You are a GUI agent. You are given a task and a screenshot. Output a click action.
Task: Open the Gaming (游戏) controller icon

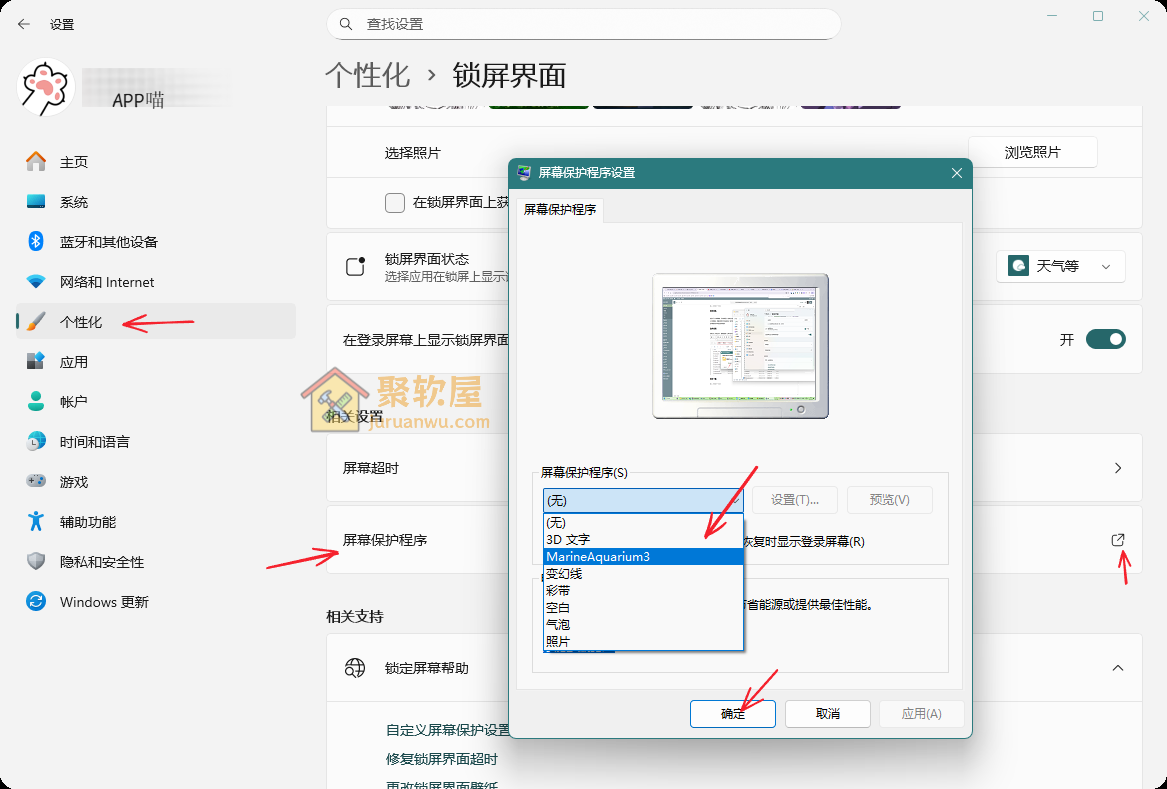[x=36, y=482]
